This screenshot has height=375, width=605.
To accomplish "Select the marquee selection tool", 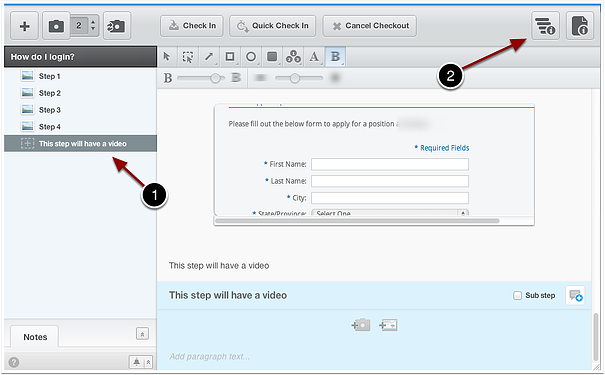I will click(188, 57).
